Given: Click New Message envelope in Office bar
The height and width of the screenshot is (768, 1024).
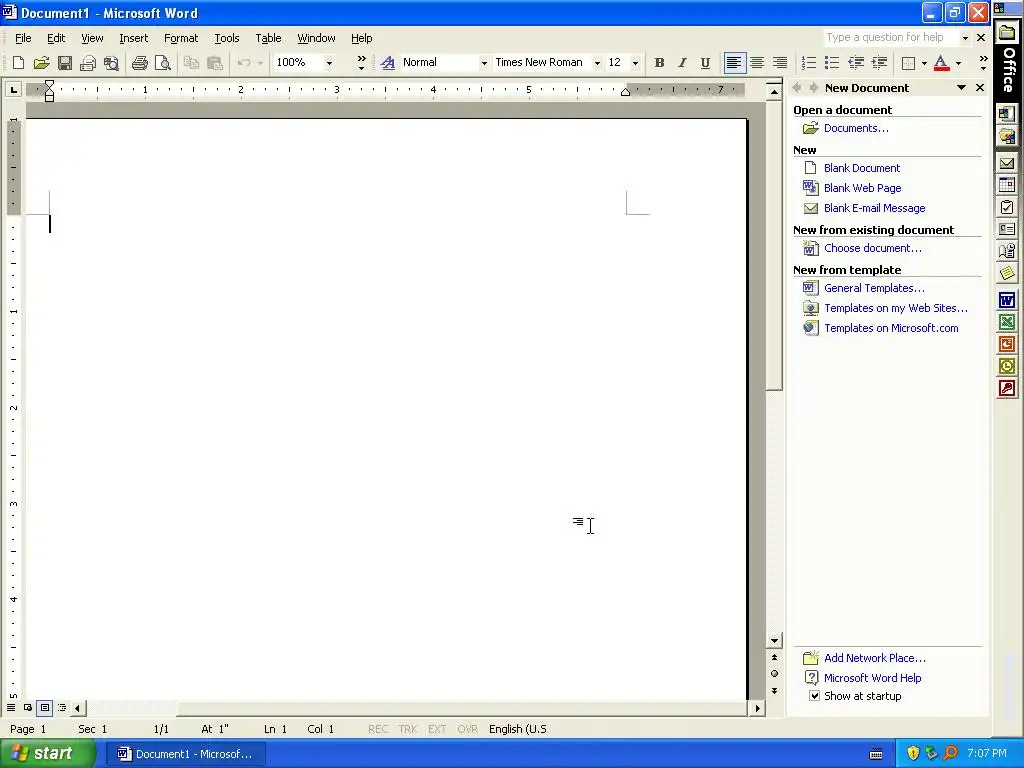Looking at the screenshot, I should click(x=1006, y=163).
